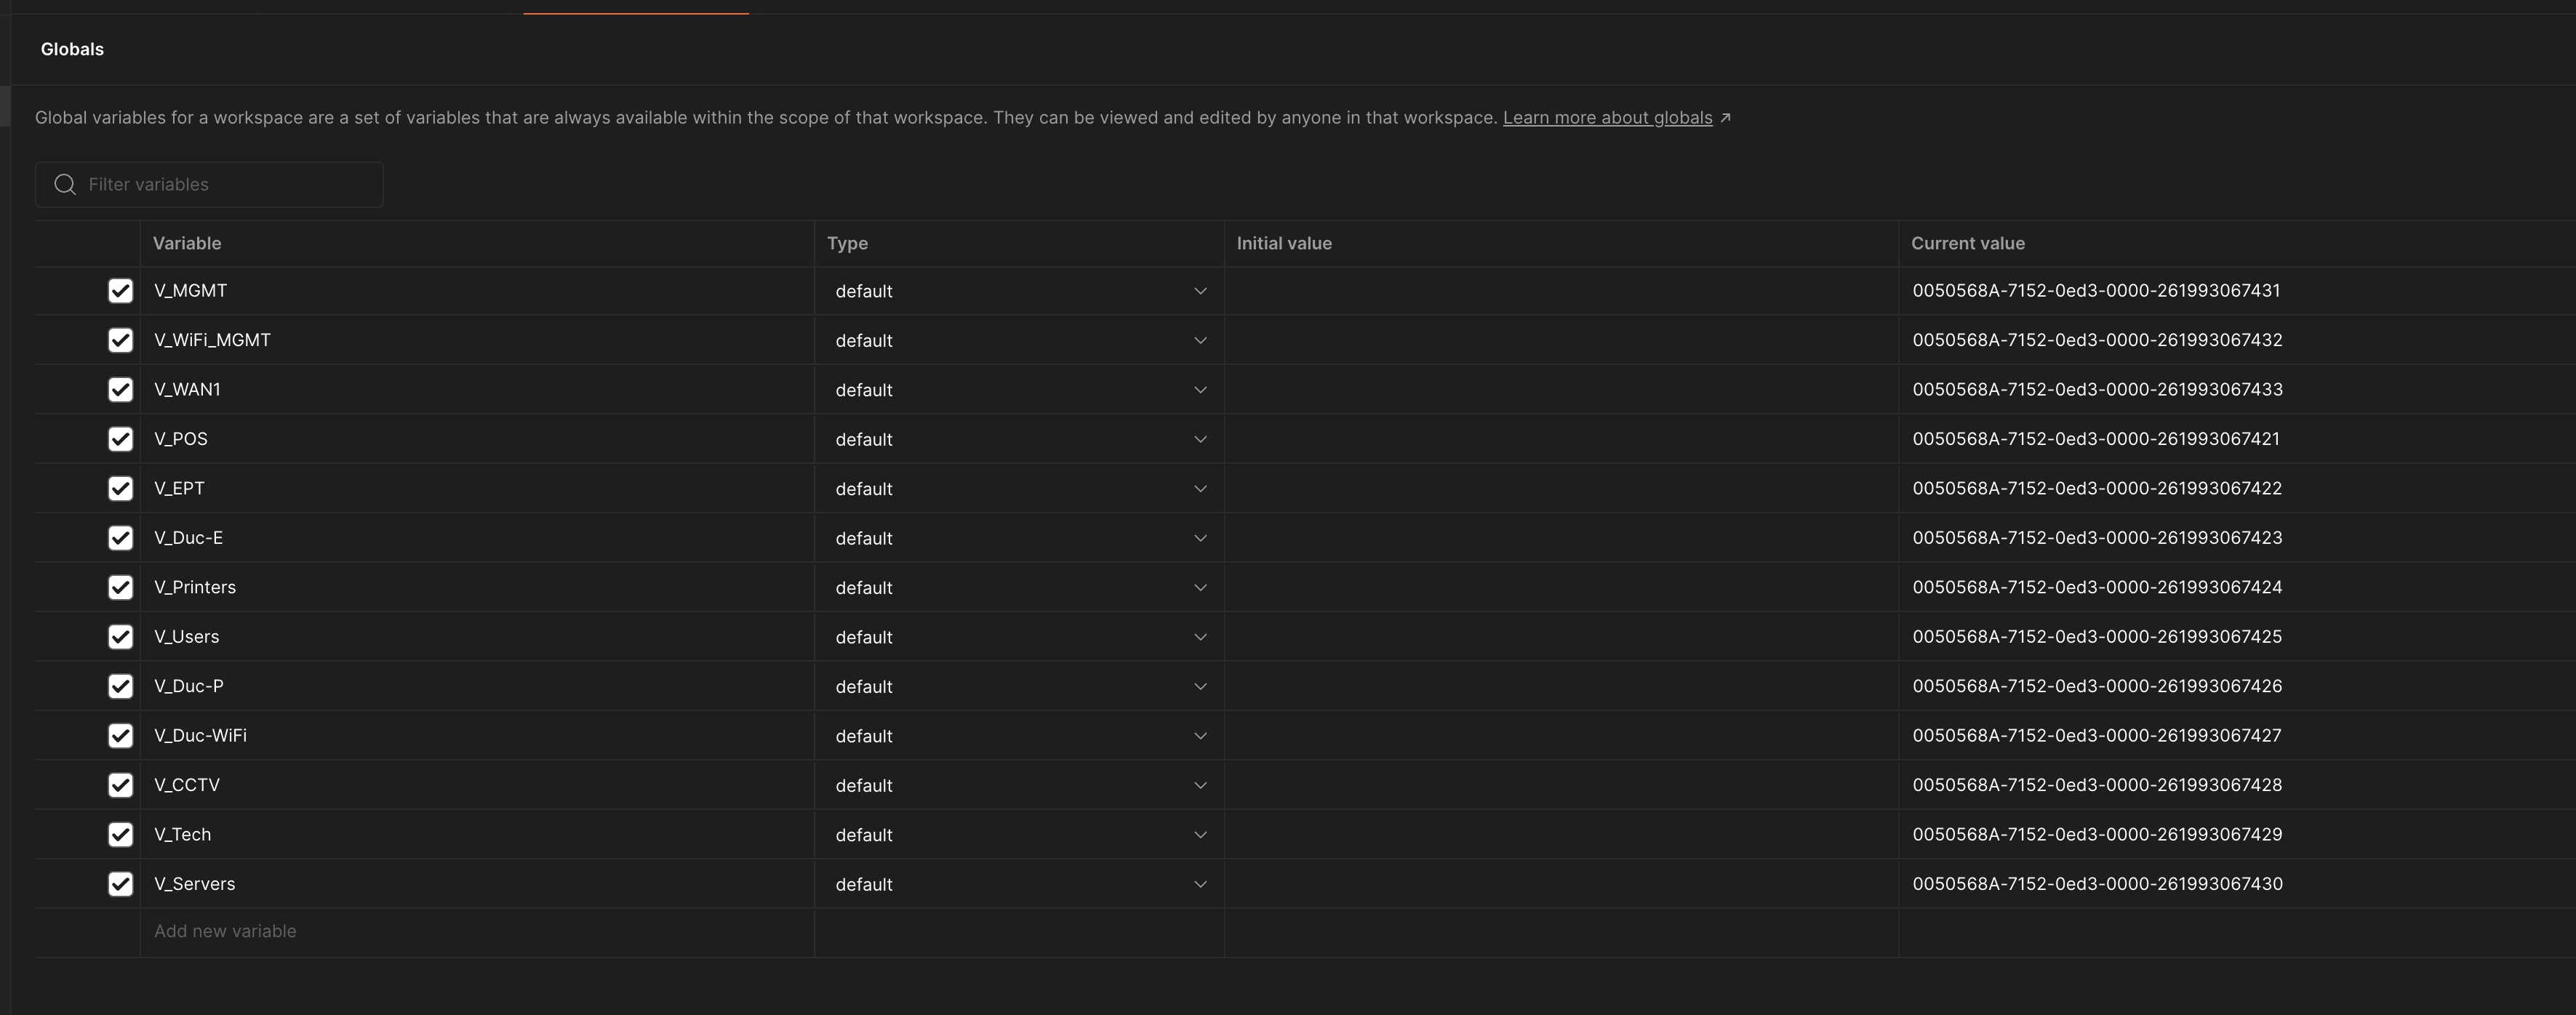Click external link arrow beside Learn more

[1725, 118]
